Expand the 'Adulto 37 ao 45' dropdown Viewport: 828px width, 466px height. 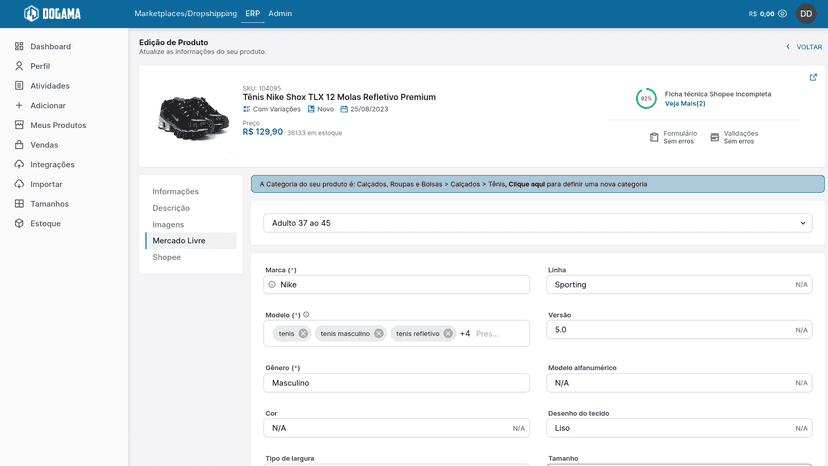coord(538,223)
